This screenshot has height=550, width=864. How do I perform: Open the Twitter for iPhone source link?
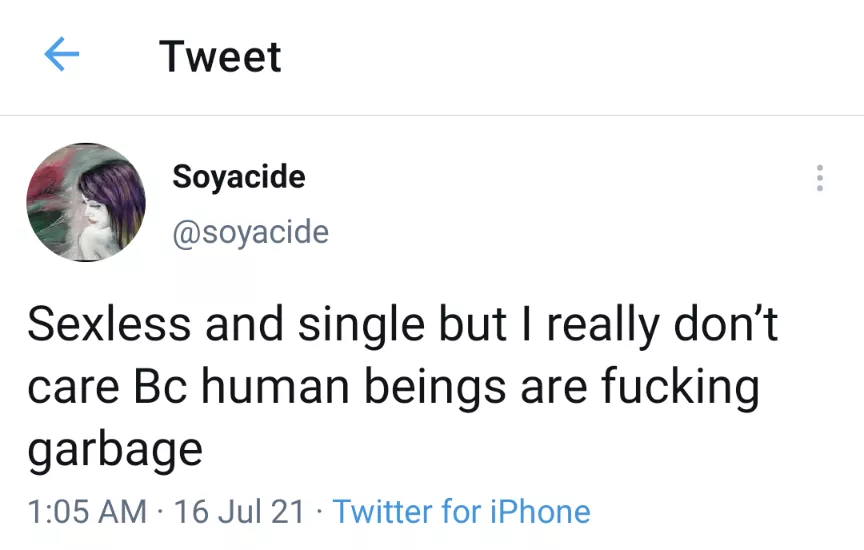pyautogui.click(x=461, y=512)
